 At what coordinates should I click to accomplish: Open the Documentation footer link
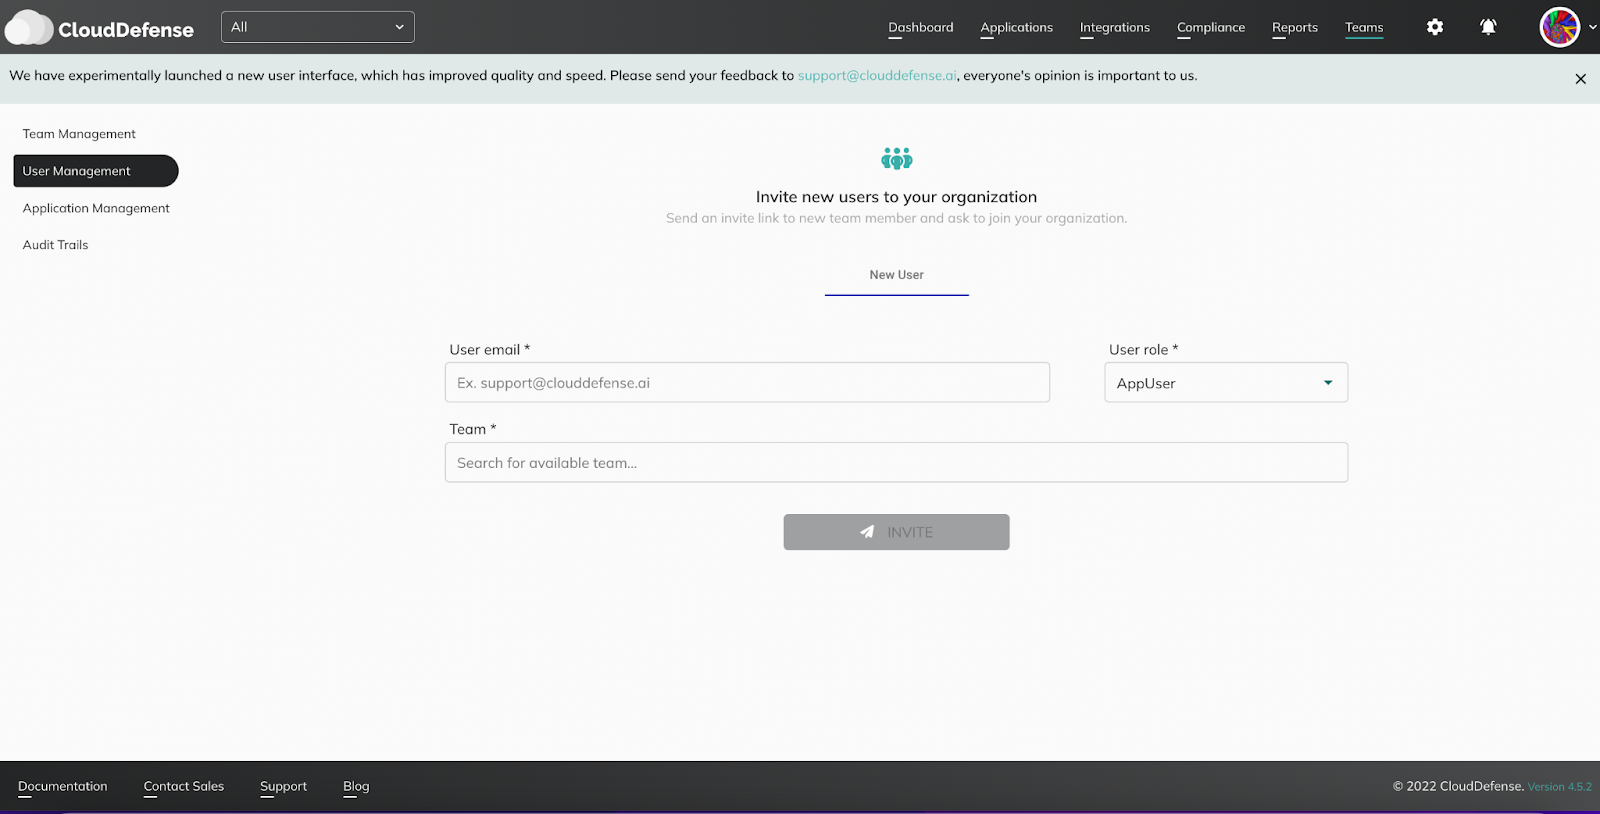[62, 787]
